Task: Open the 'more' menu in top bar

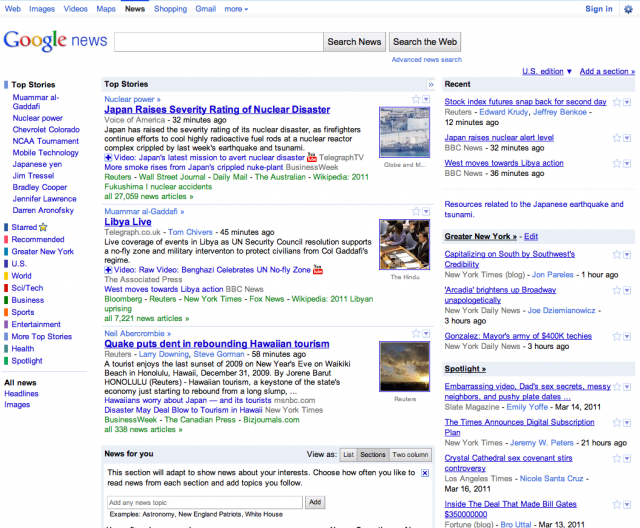Action: (x=236, y=9)
